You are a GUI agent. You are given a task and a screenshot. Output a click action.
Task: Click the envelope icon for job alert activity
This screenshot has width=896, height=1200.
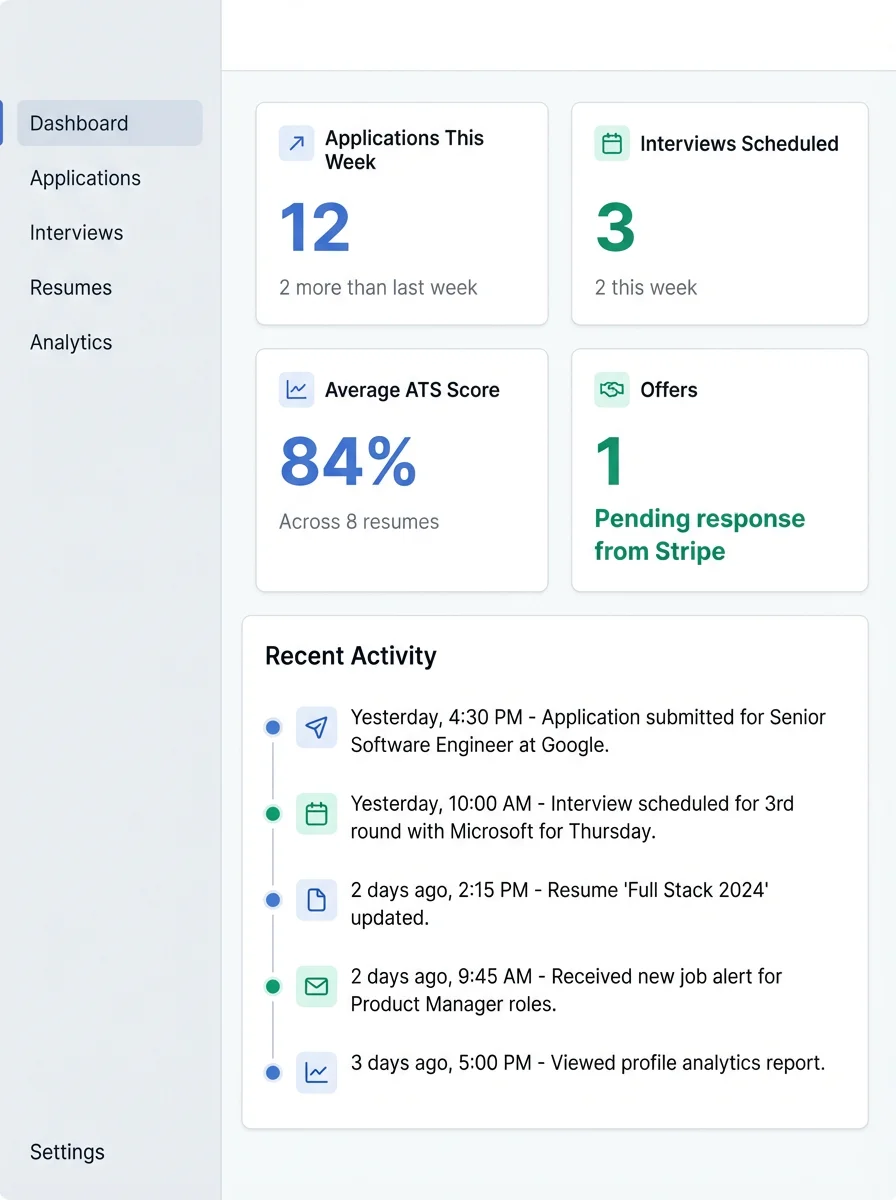point(317,987)
